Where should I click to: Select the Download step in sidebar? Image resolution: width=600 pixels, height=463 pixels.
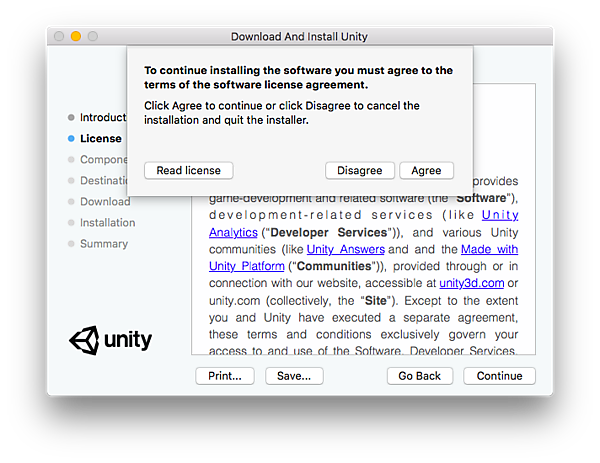tap(105, 202)
